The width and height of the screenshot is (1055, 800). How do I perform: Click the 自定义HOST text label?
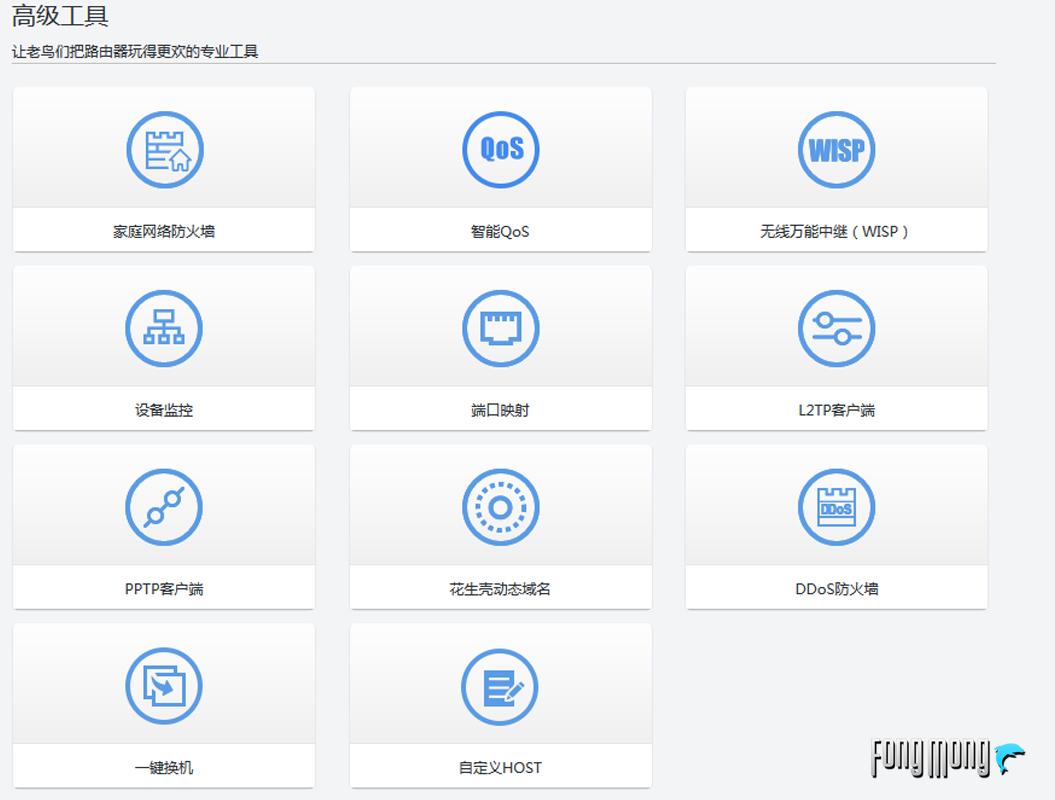click(500, 767)
